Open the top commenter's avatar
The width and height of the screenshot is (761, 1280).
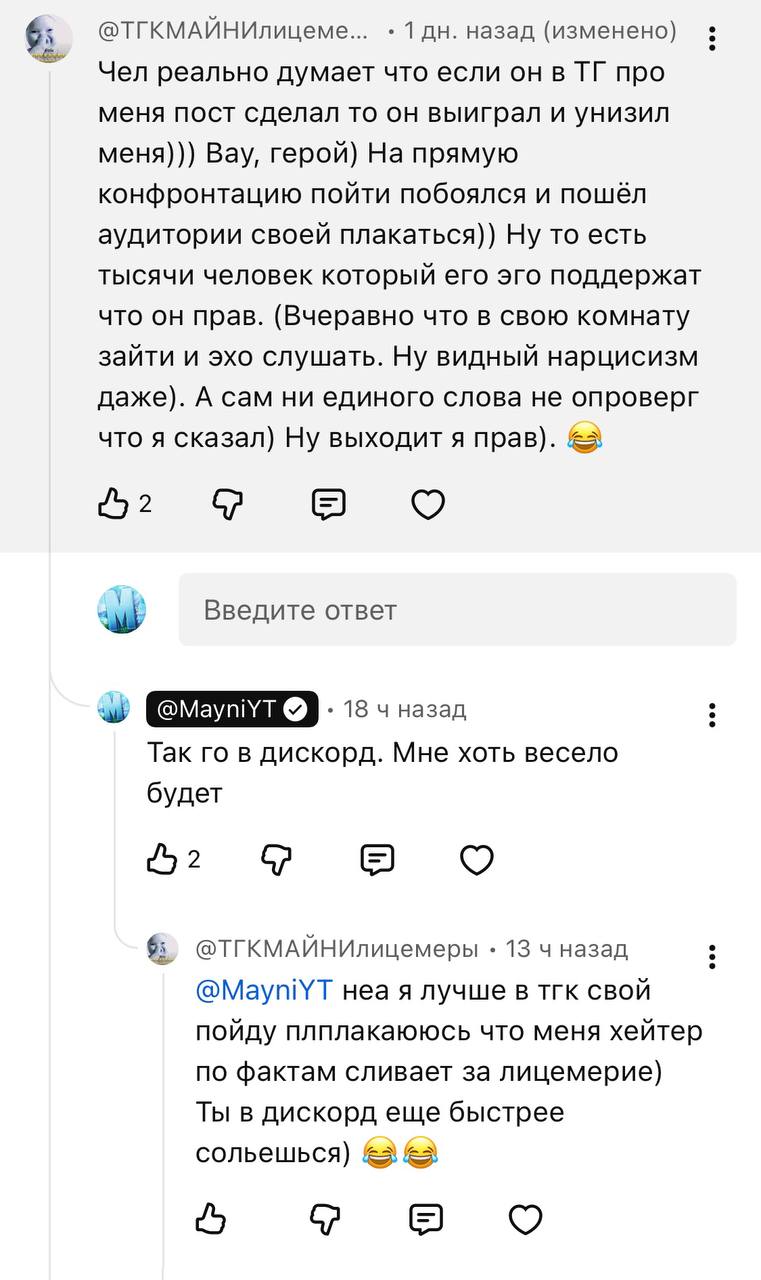pyautogui.click(x=49, y=40)
